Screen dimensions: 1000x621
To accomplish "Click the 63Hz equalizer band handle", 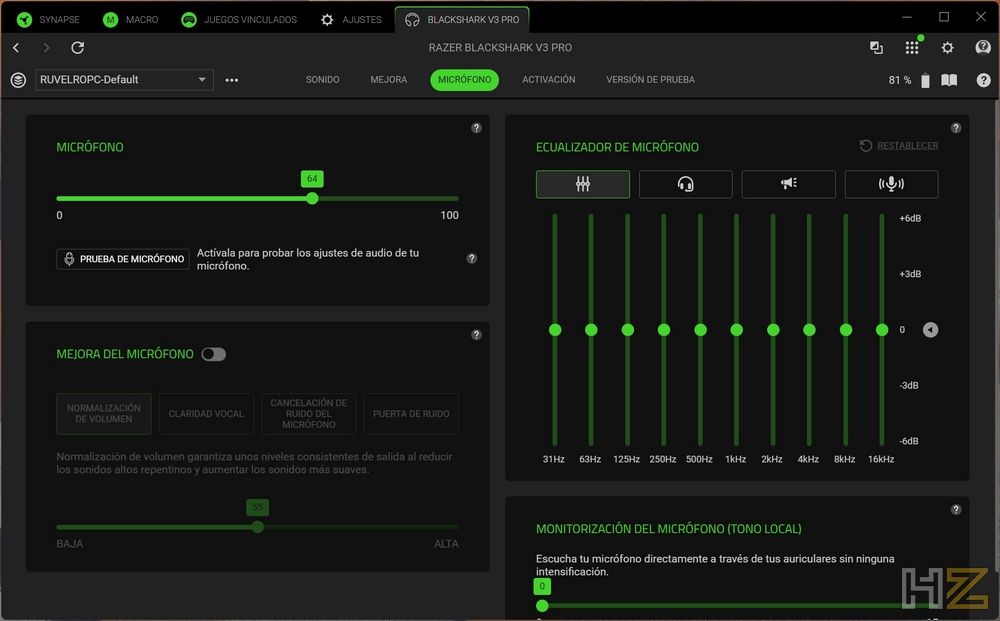I will pyautogui.click(x=591, y=330).
